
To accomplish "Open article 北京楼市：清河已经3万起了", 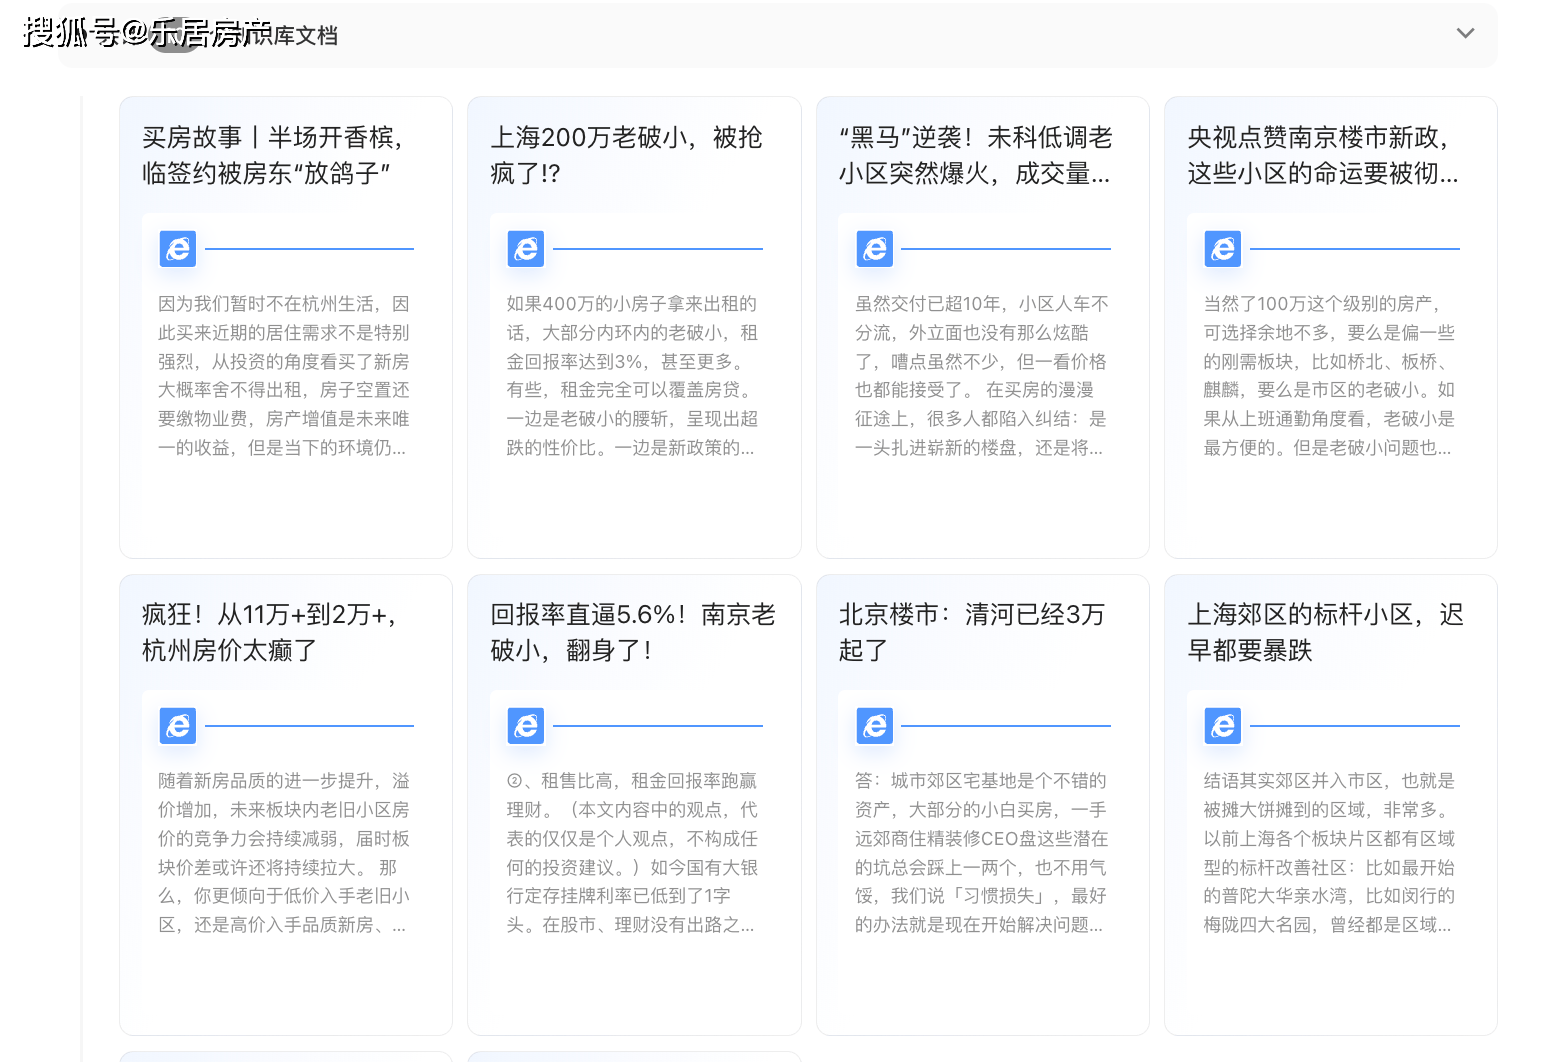I will coord(971,632).
